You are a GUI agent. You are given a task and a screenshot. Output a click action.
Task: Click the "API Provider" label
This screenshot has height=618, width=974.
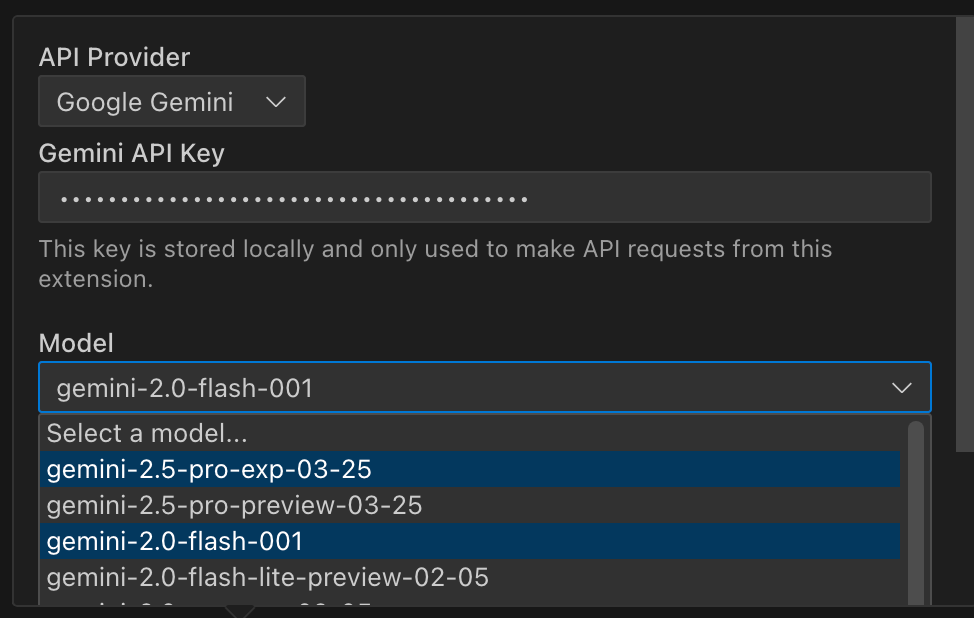pos(114,58)
